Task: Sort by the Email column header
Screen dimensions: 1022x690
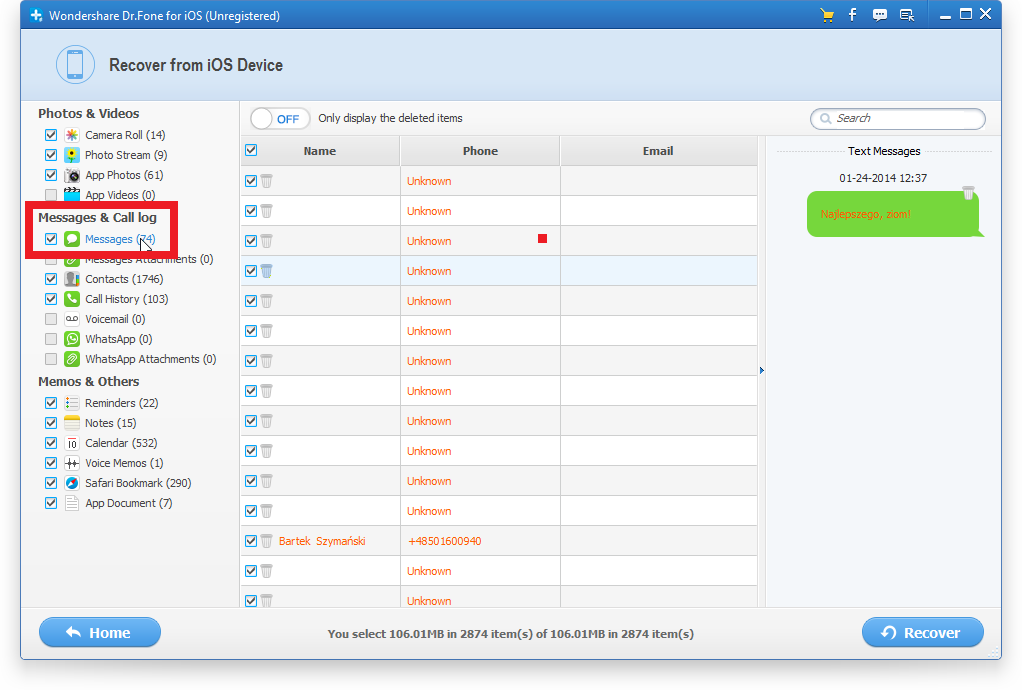Action: (x=658, y=151)
